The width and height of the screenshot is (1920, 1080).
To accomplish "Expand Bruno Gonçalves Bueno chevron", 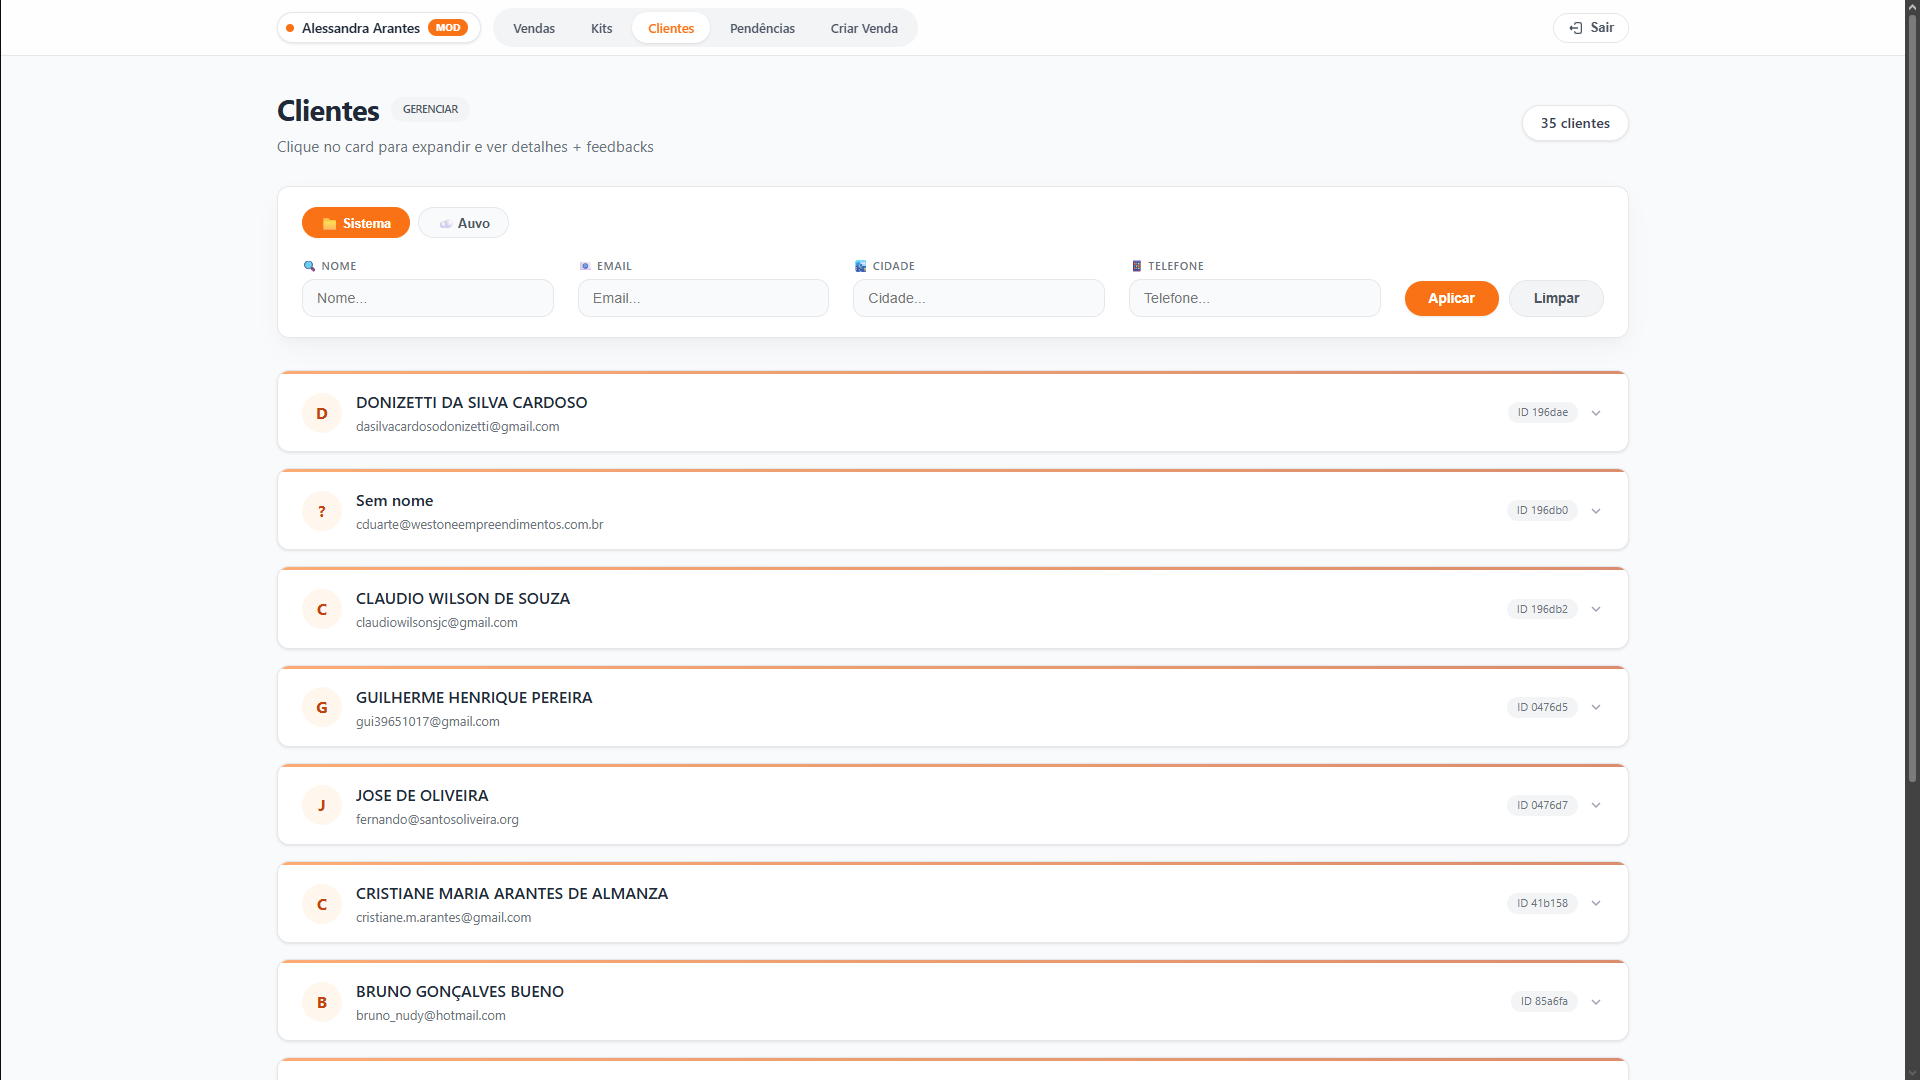I will (1596, 1002).
